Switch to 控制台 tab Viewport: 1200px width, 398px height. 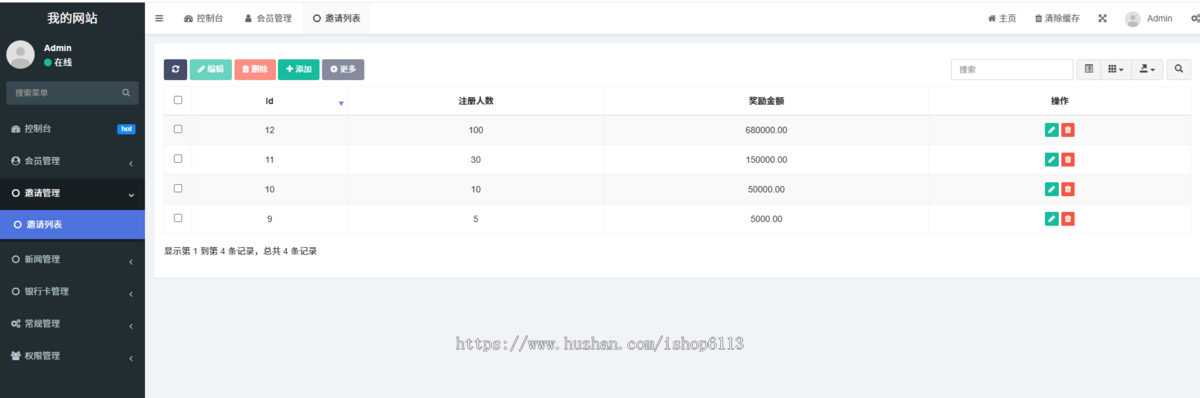(x=204, y=18)
